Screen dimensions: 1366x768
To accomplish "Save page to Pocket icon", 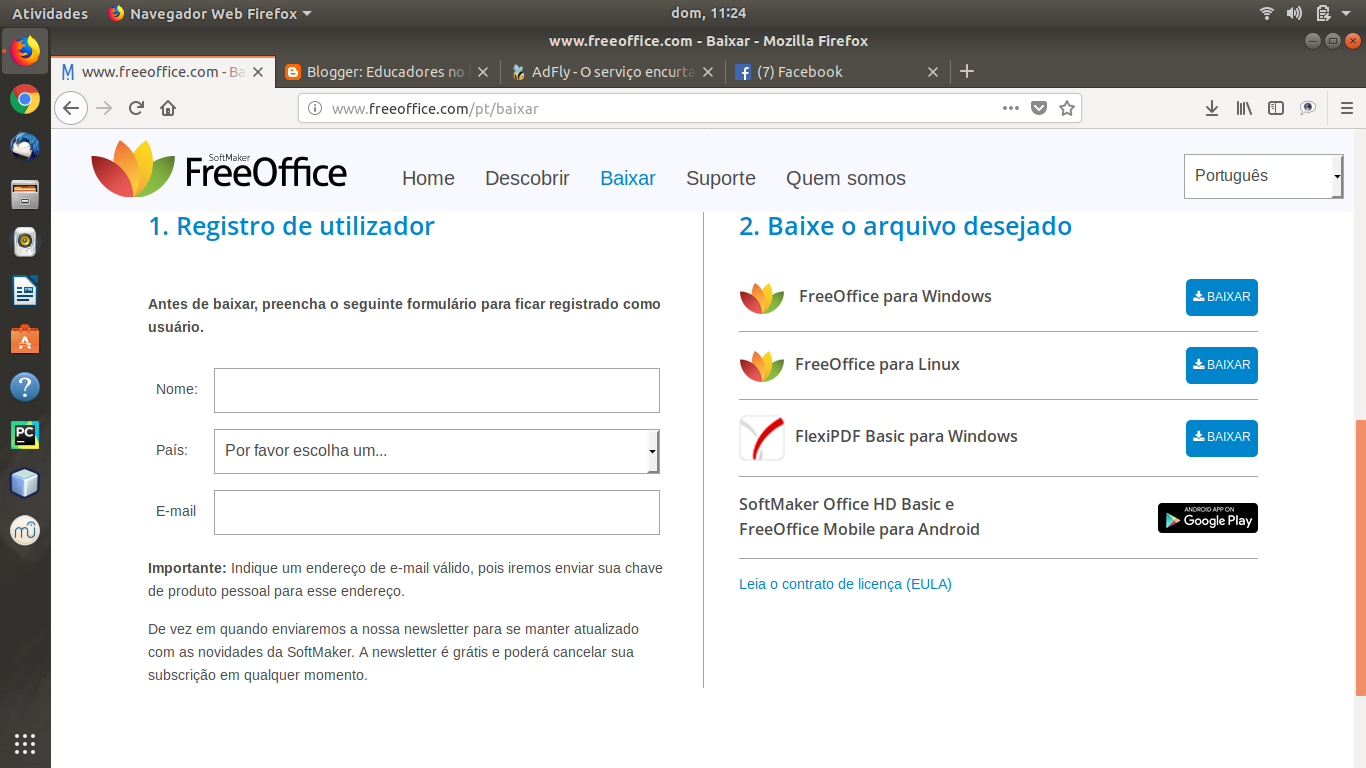I will click(1039, 108).
